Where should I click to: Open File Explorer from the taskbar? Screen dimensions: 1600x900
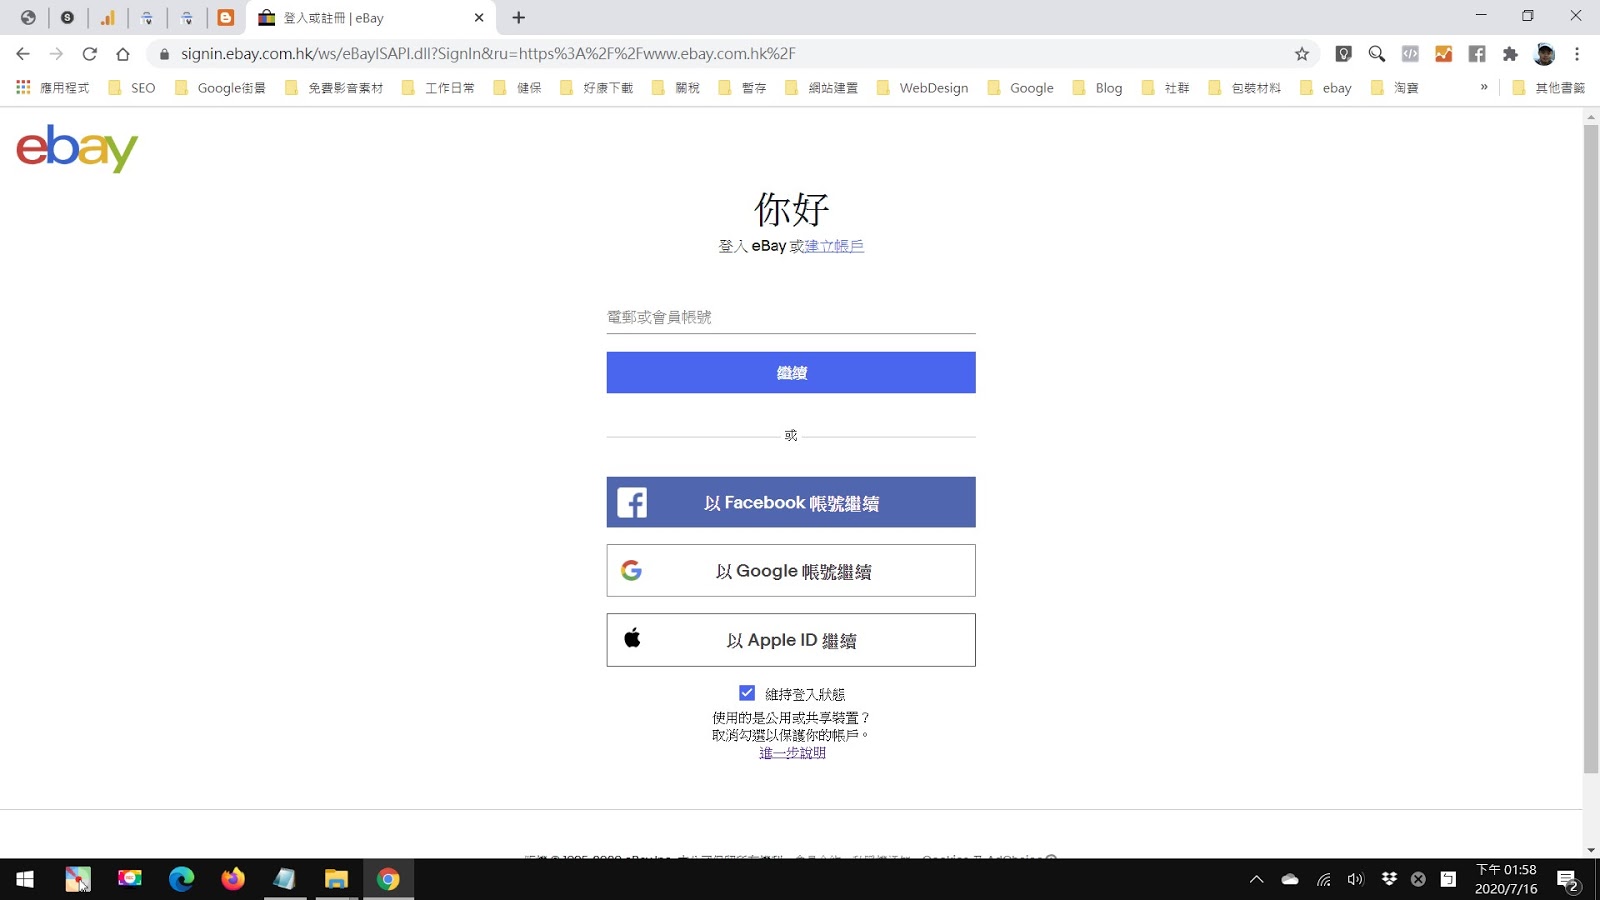[336, 879]
